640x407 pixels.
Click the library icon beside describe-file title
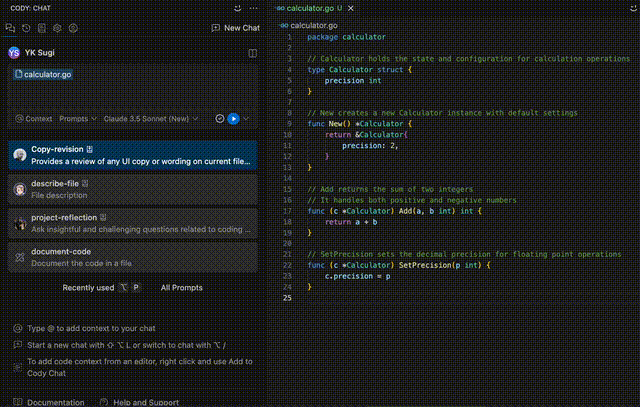pyautogui.click(x=85, y=184)
